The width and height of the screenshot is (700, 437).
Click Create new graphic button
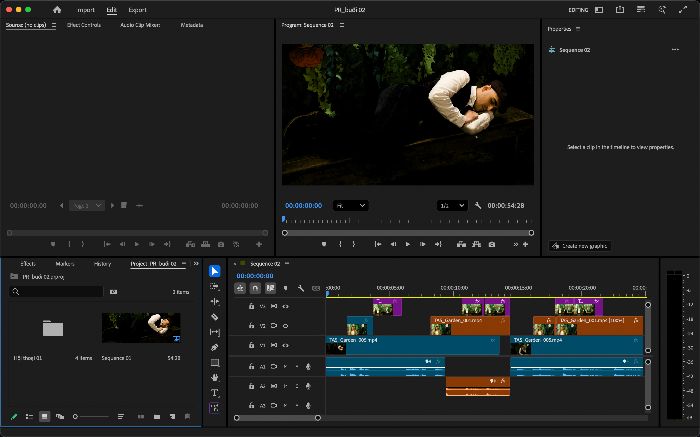(x=580, y=246)
